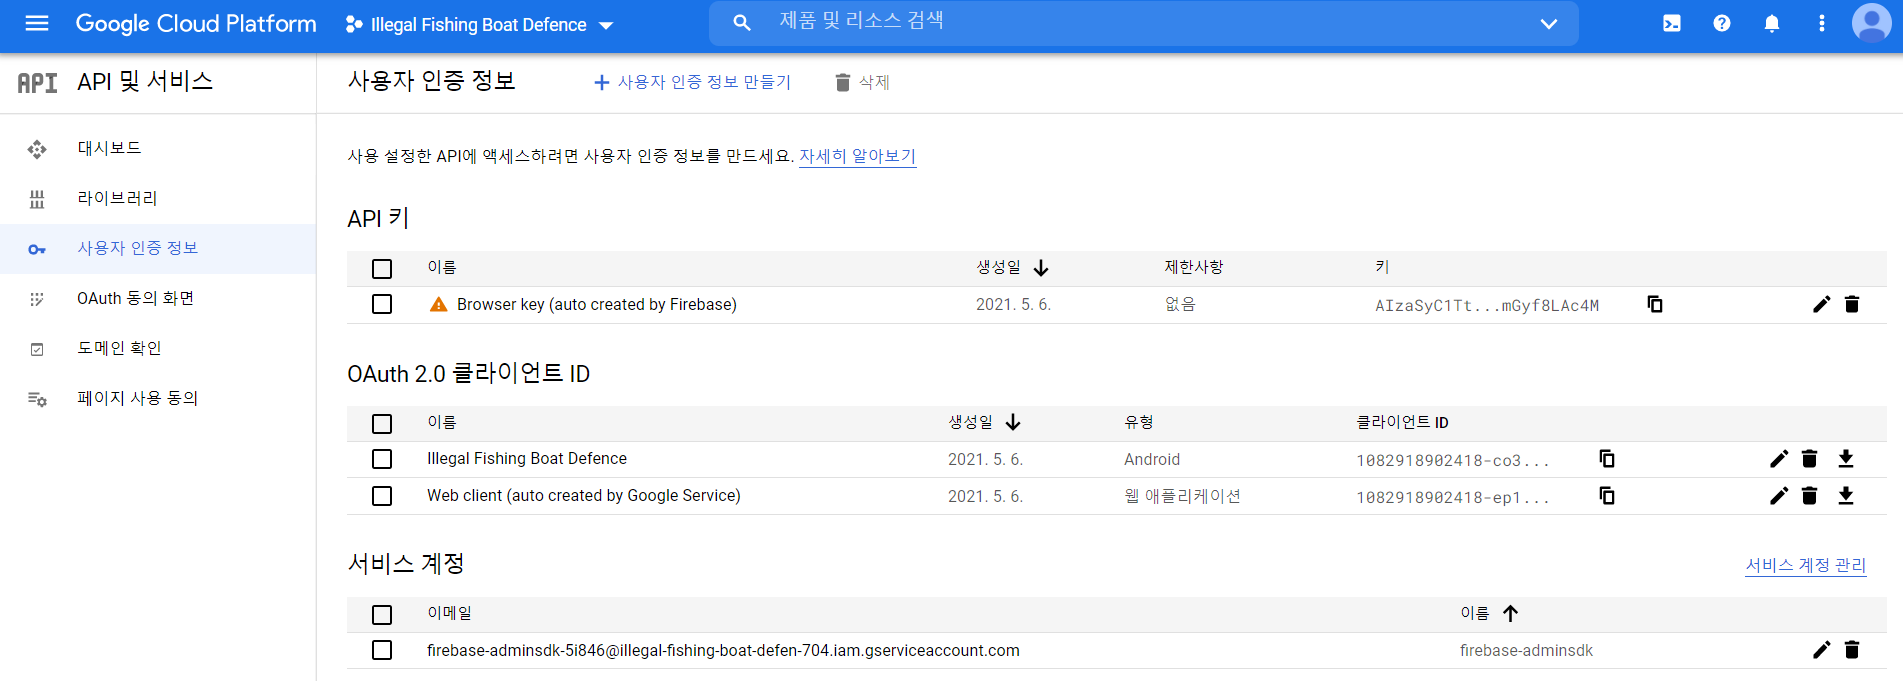The image size is (1903, 681).
Task: Open the 자세히 알아보기 link
Action: (858, 156)
